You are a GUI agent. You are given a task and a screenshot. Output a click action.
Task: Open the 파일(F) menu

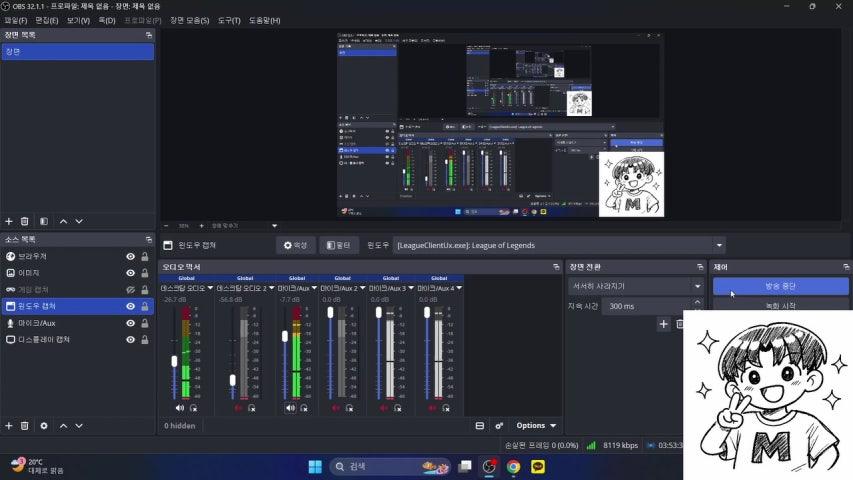[x=15, y=20]
